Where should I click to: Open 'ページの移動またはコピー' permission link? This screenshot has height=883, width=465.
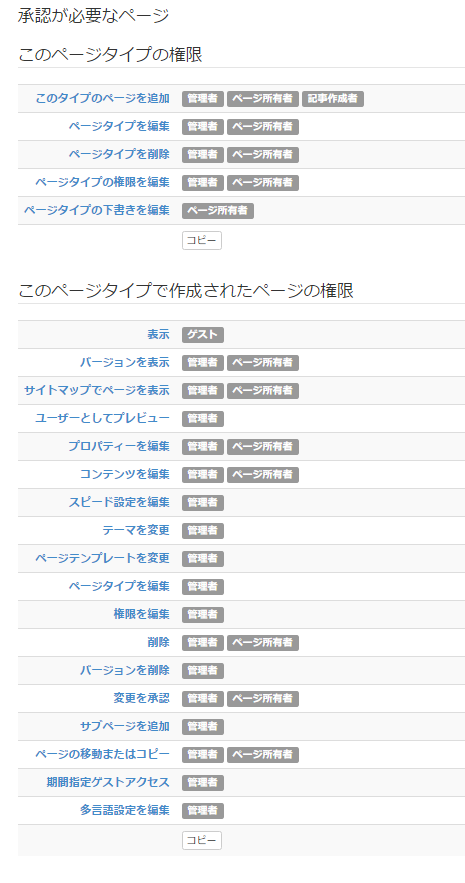pyautogui.click(x=102, y=755)
